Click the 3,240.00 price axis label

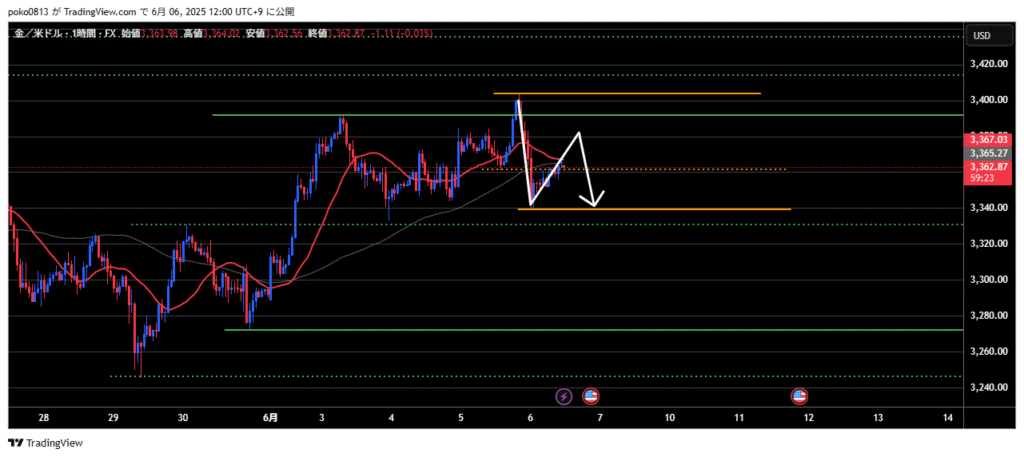[x=988, y=388]
